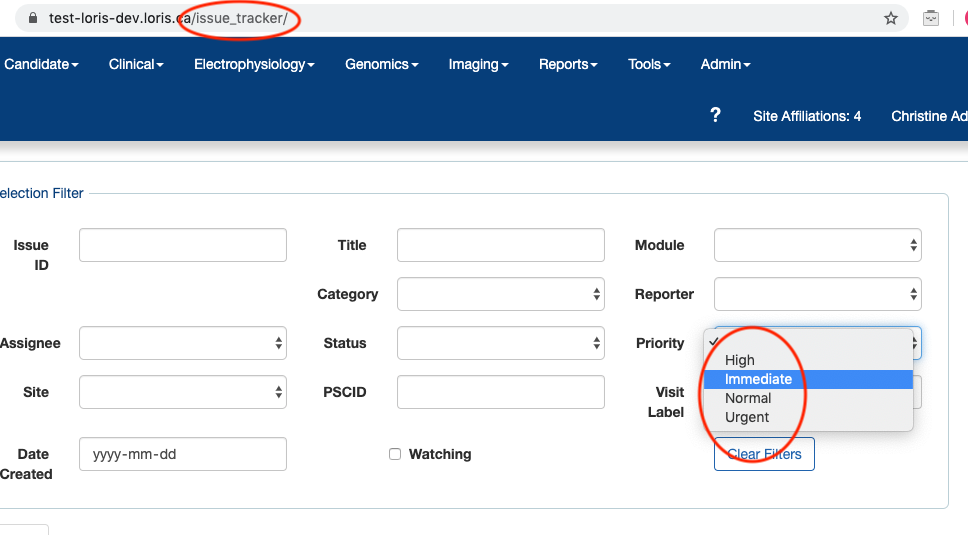Select Immediate priority option
Viewport: 968px width, 535px height.
pos(808,379)
